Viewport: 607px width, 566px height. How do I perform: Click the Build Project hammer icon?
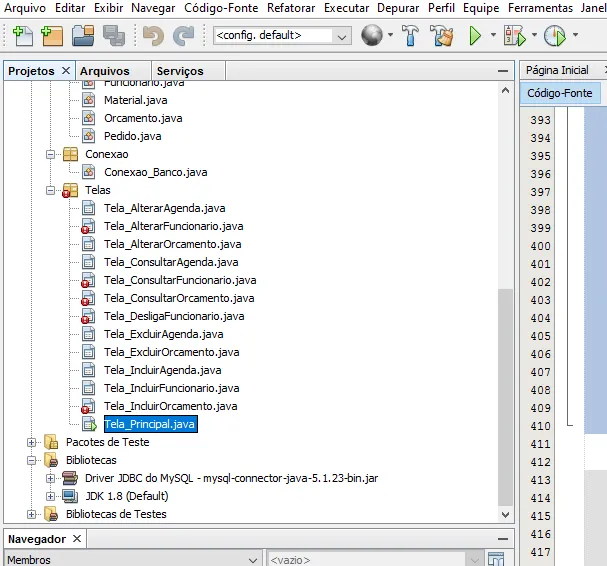(410, 36)
